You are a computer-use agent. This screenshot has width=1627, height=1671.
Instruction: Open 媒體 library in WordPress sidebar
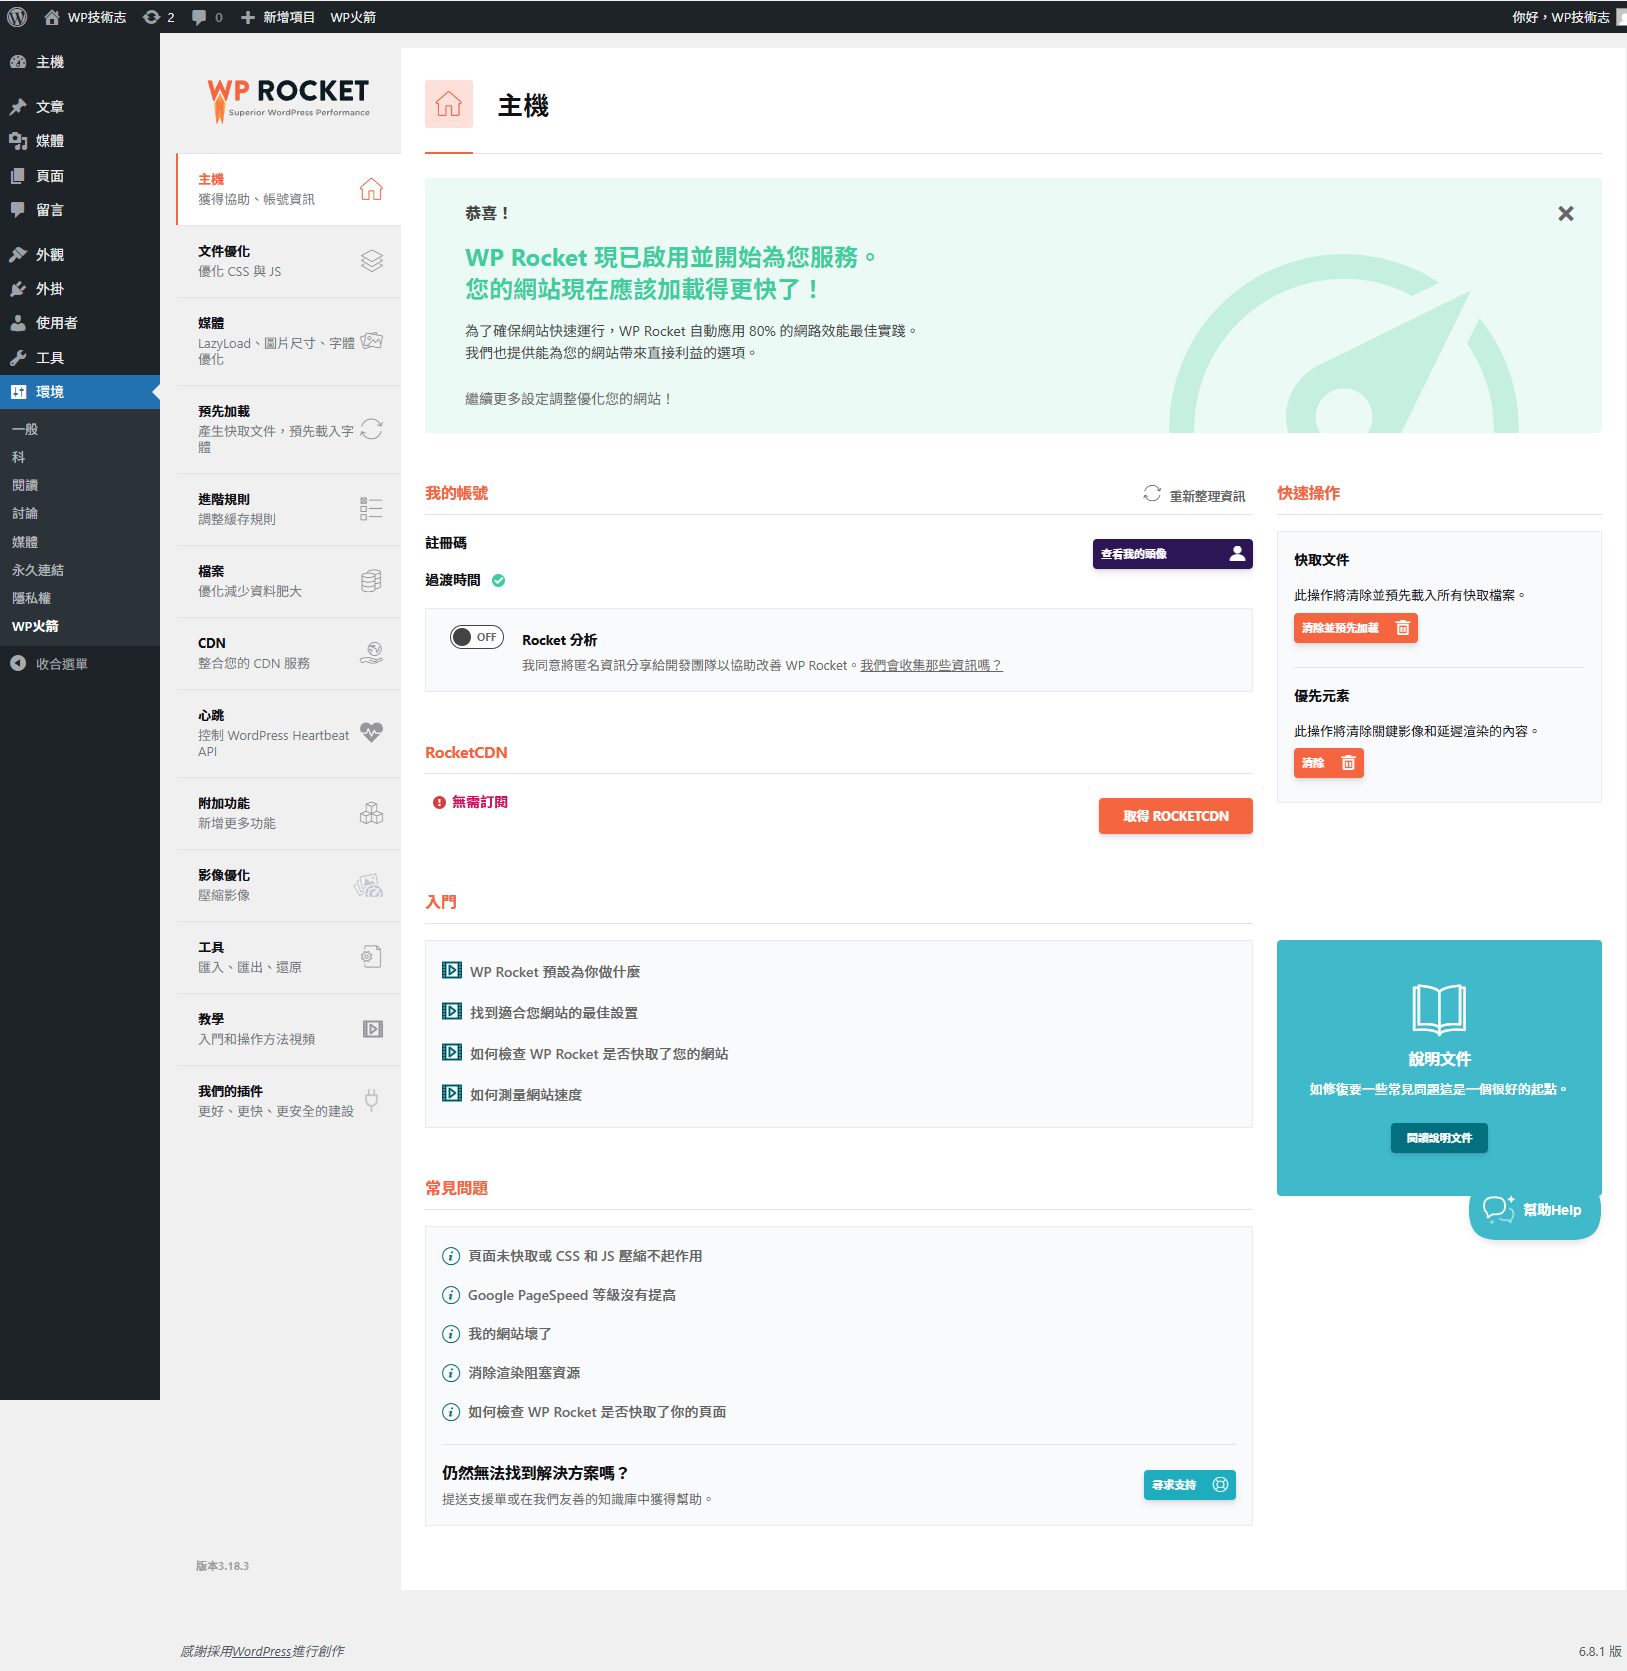[50, 141]
